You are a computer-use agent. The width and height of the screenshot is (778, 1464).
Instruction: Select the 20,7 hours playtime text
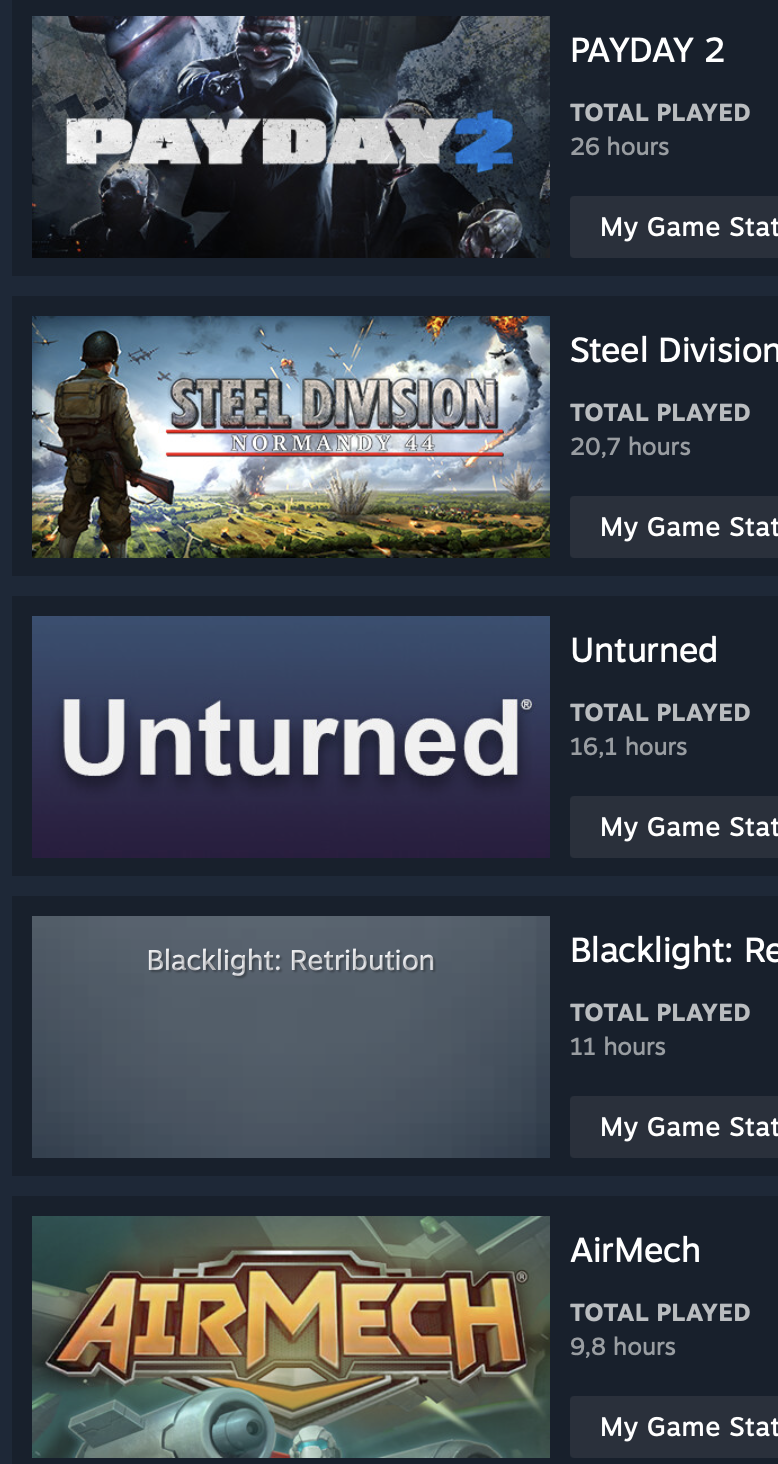(x=630, y=447)
